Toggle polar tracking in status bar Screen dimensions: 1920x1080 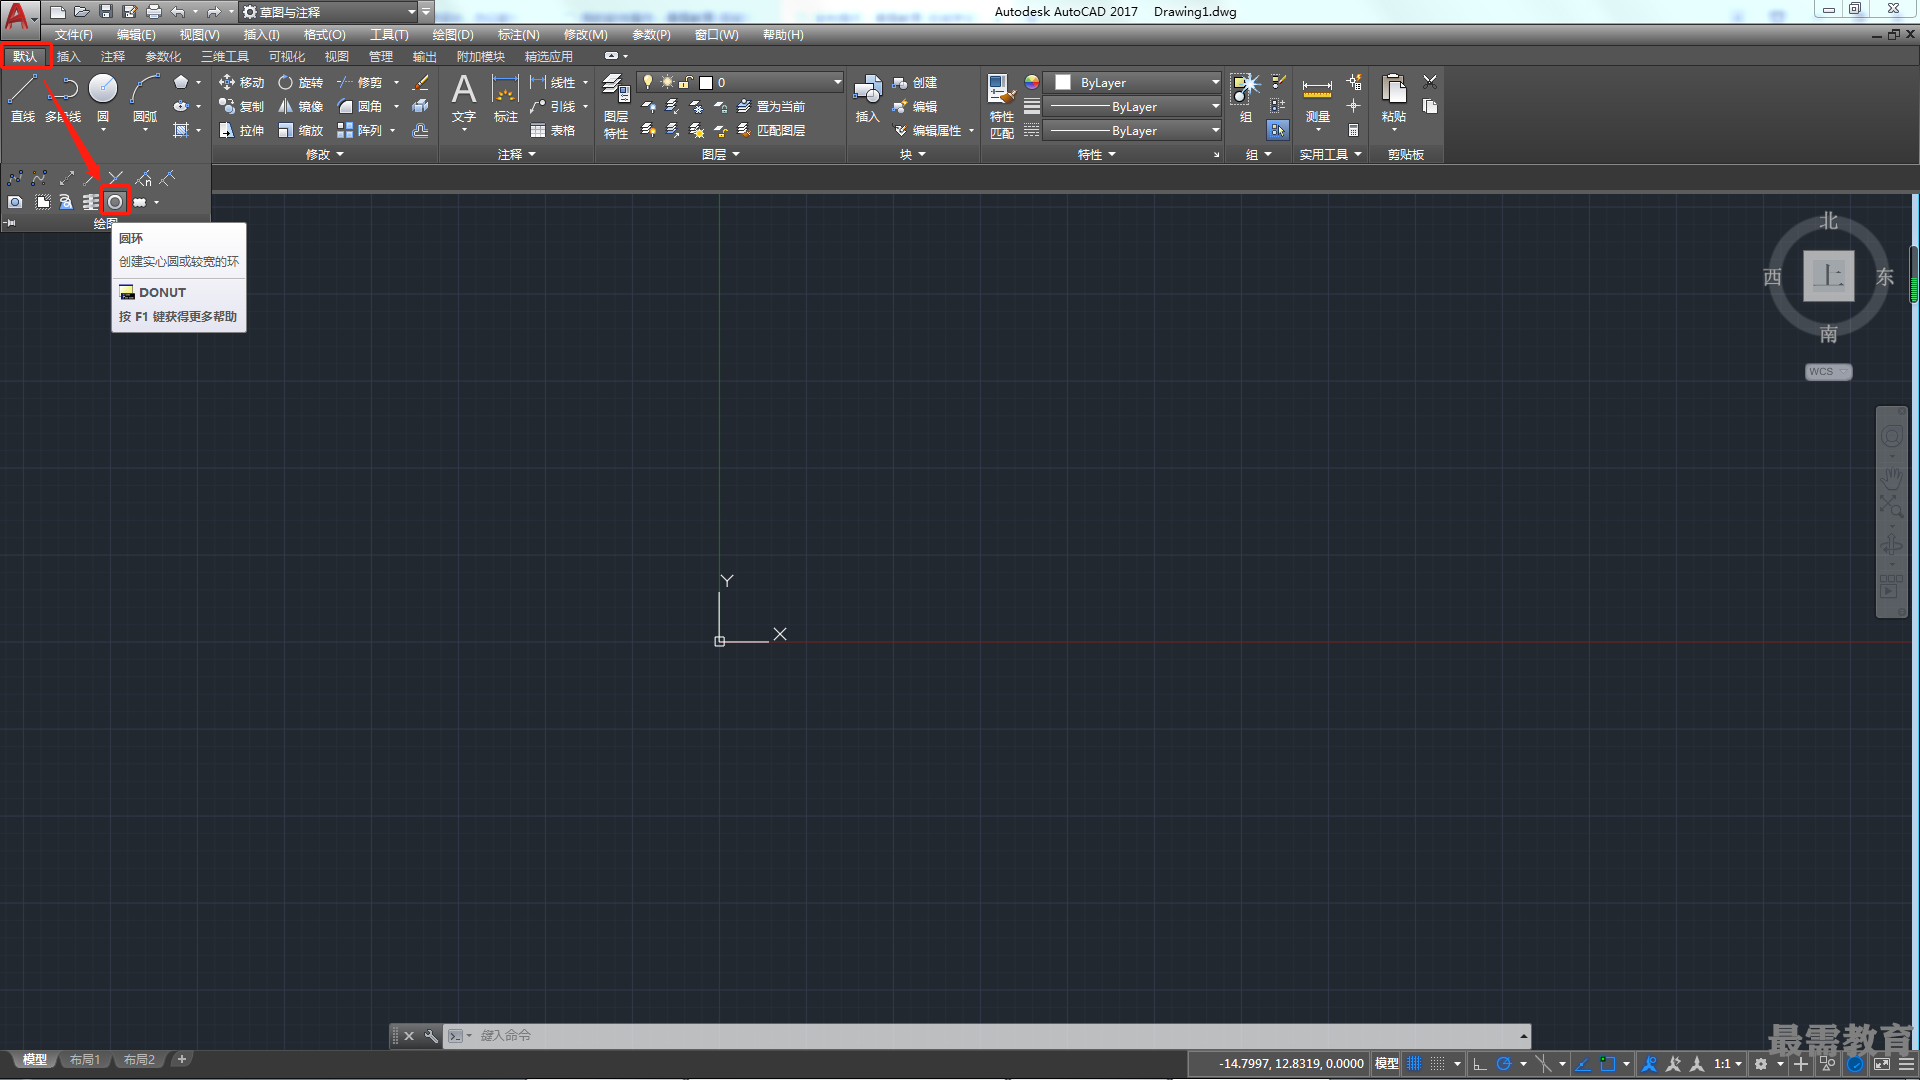1503,1064
